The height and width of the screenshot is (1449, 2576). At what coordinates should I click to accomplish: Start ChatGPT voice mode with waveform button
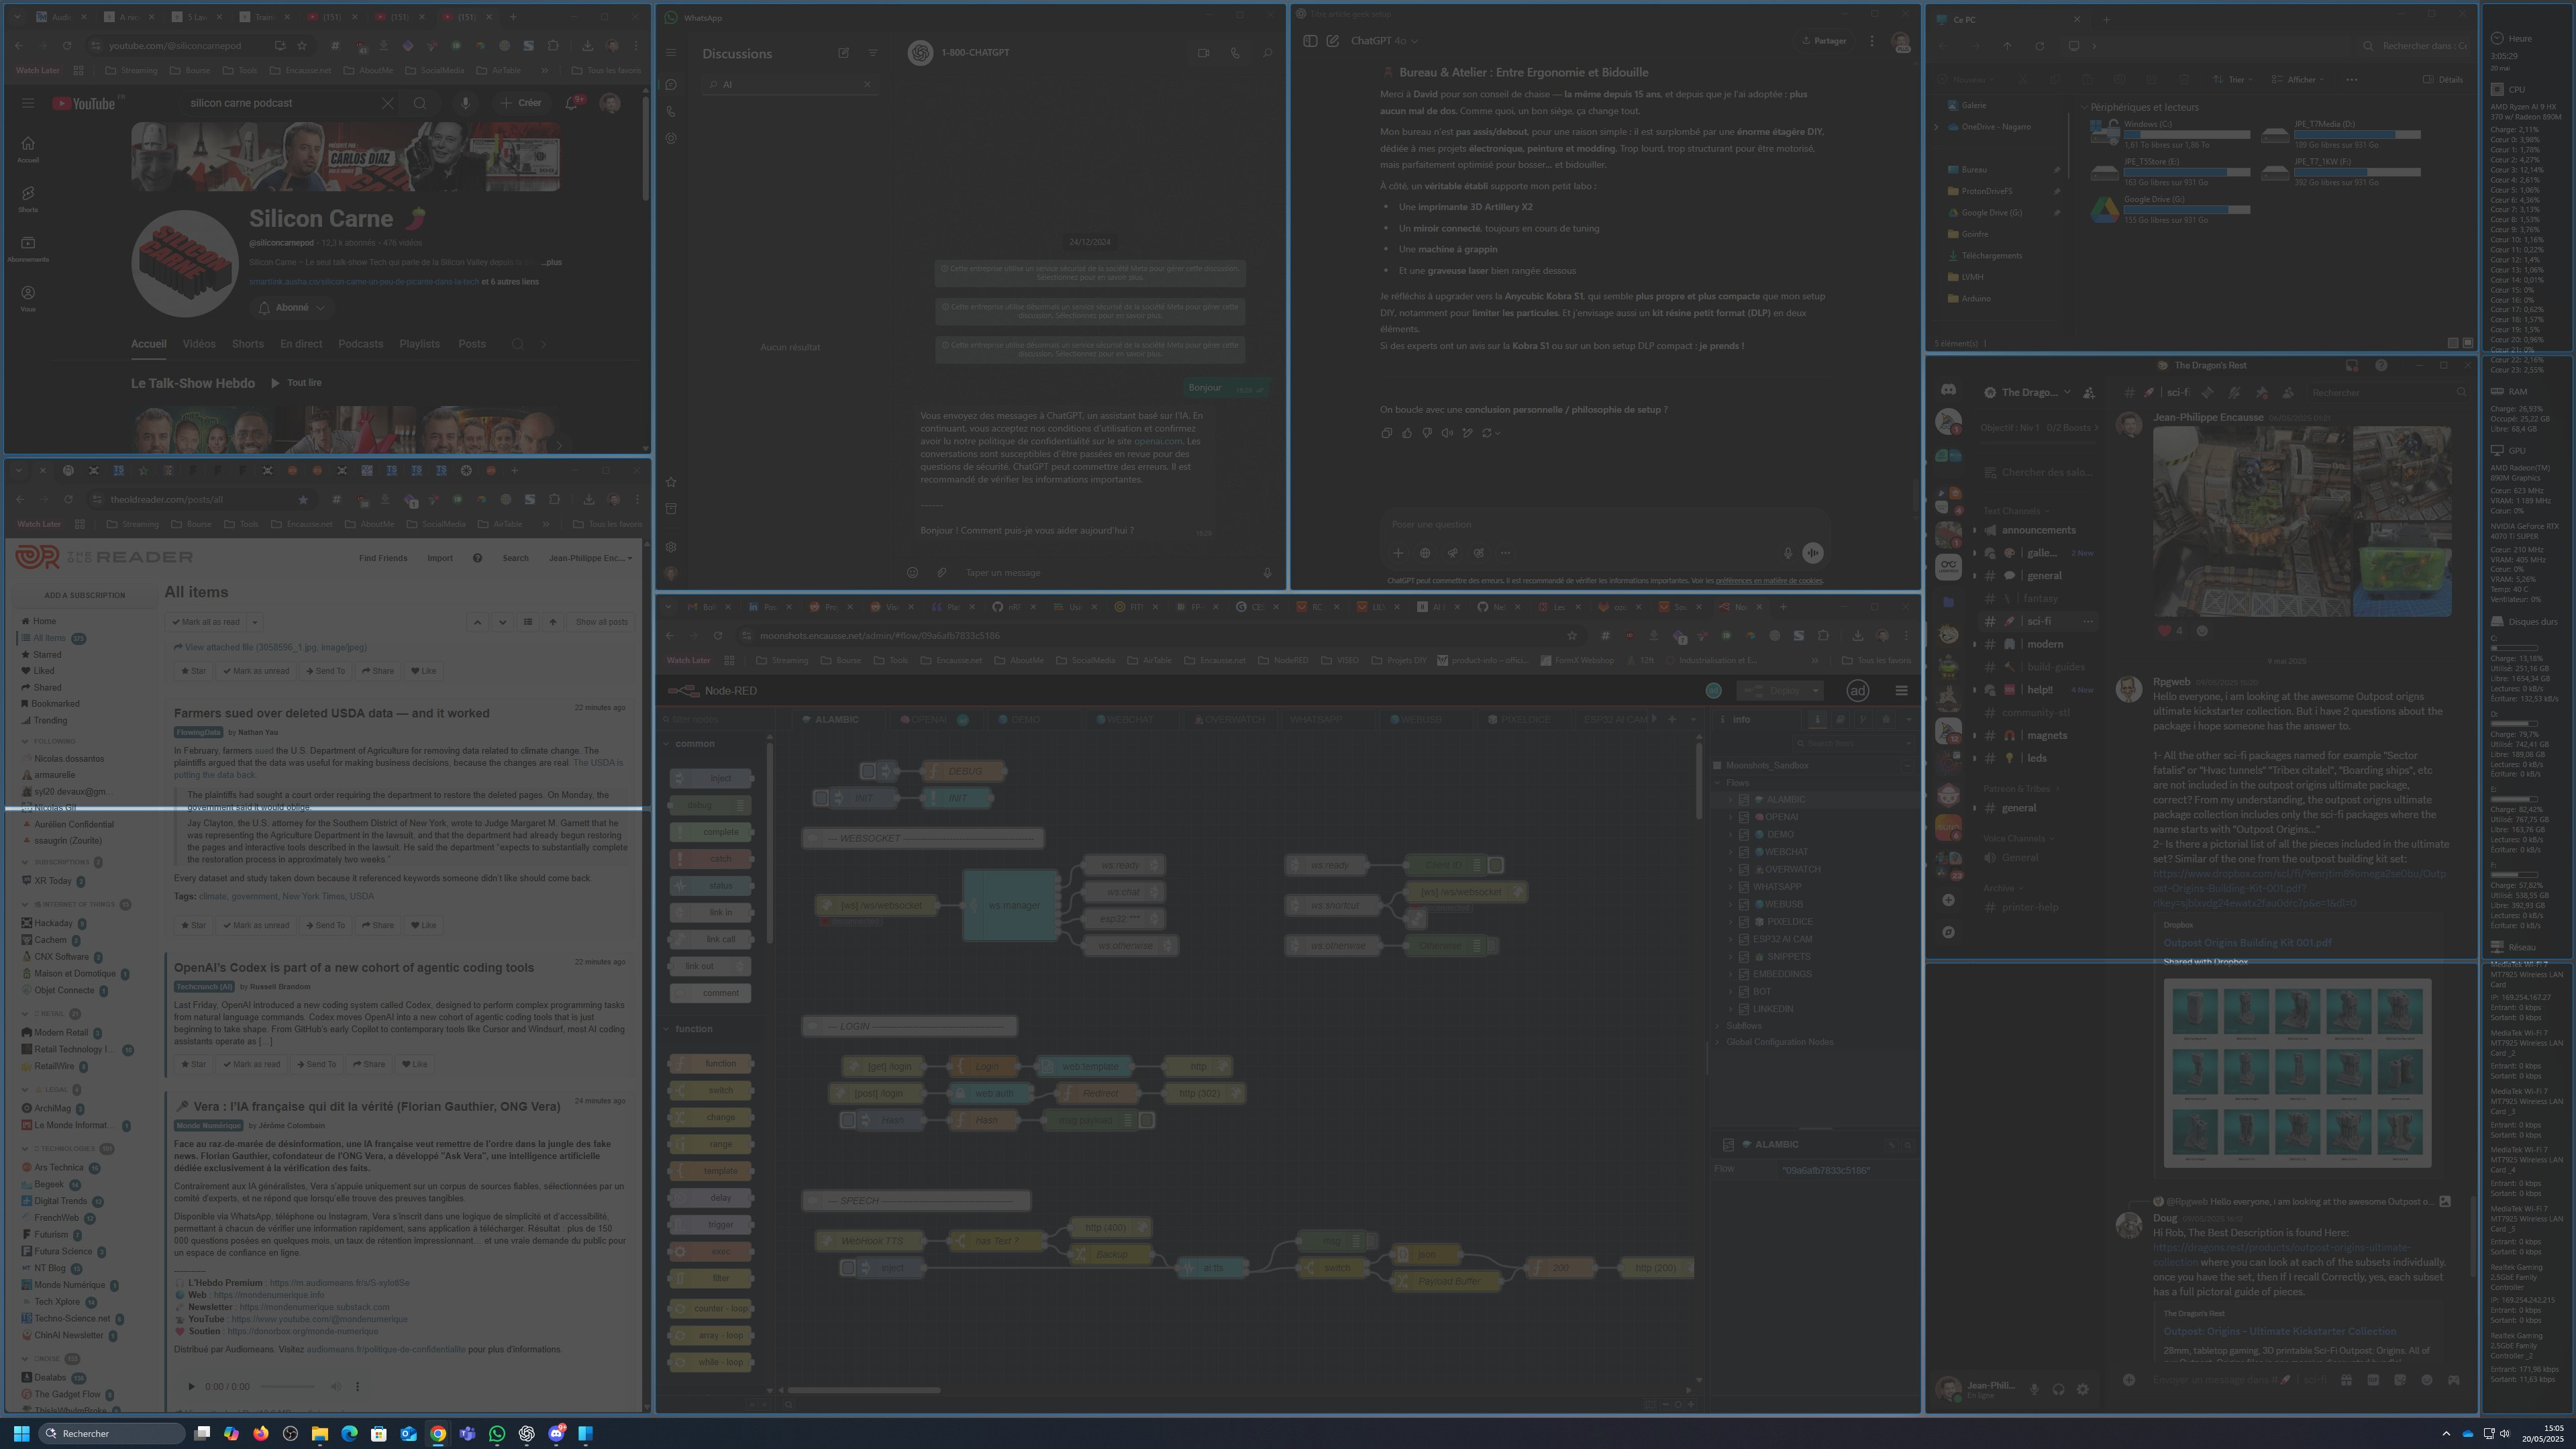[x=1812, y=553]
